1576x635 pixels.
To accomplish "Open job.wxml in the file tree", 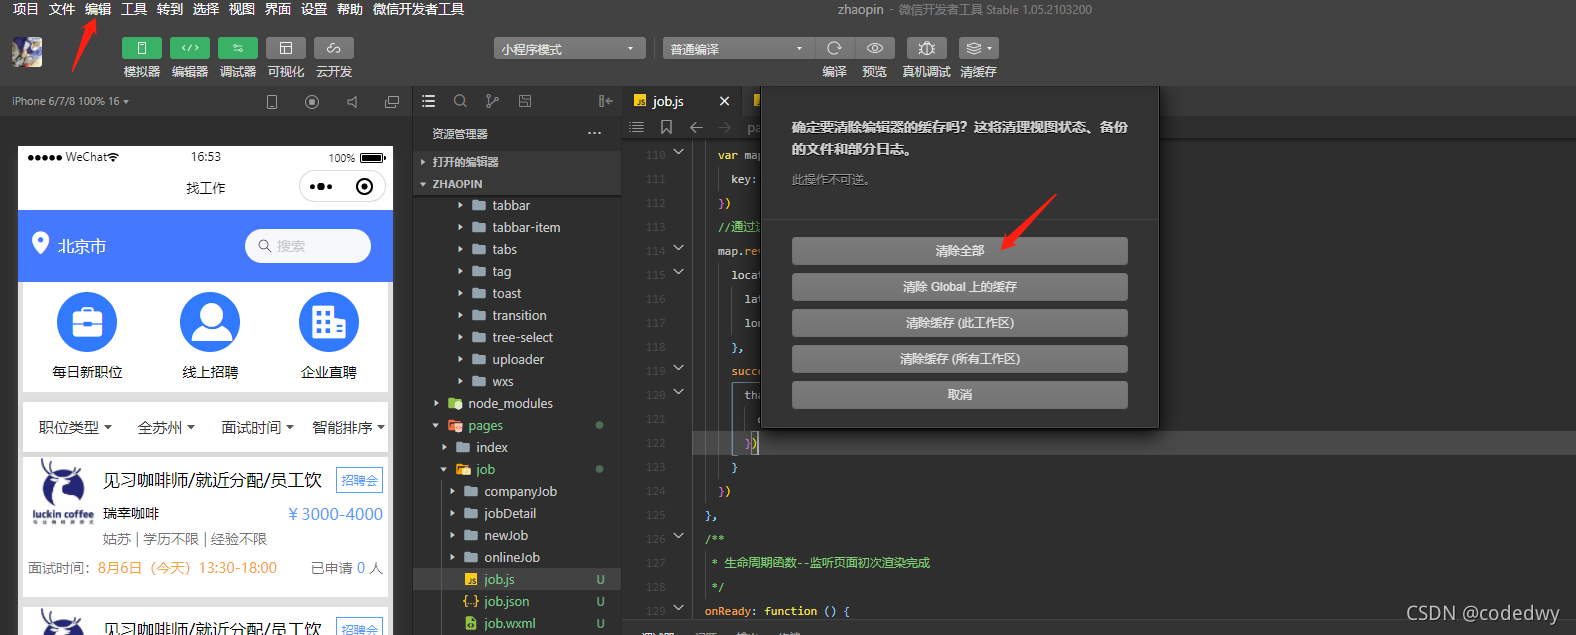I will tap(517, 623).
